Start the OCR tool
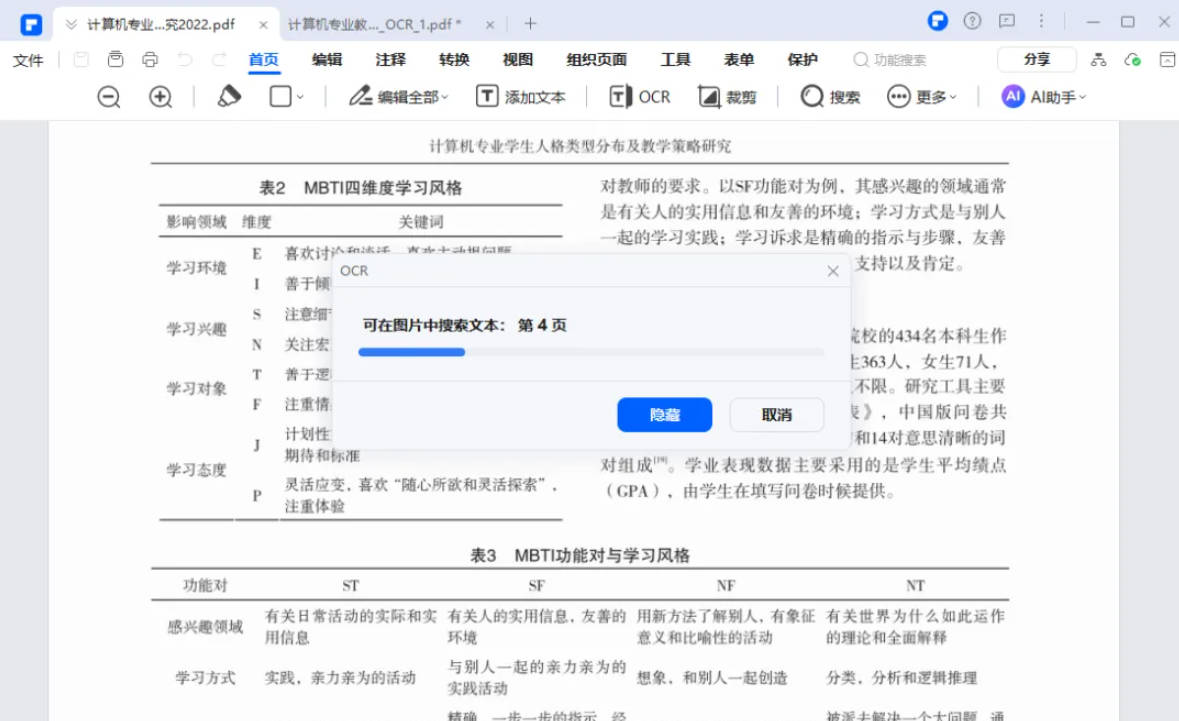 coord(638,96)
